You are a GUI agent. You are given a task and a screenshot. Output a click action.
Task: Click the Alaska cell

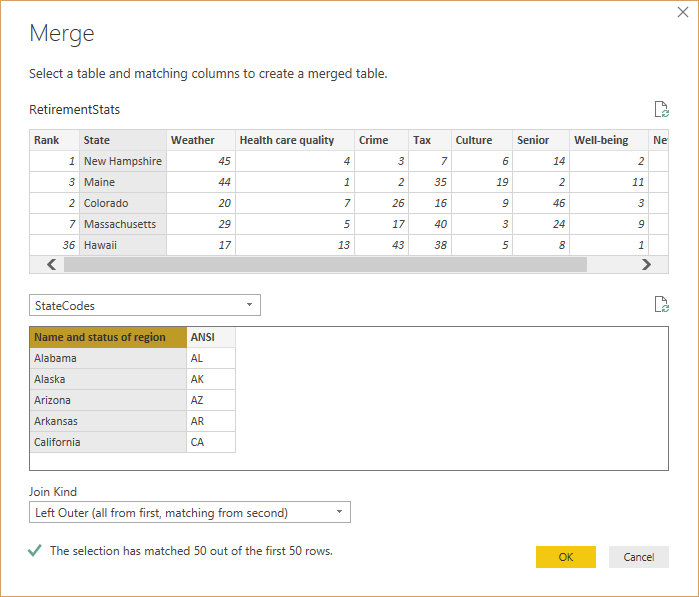[108, 379]
